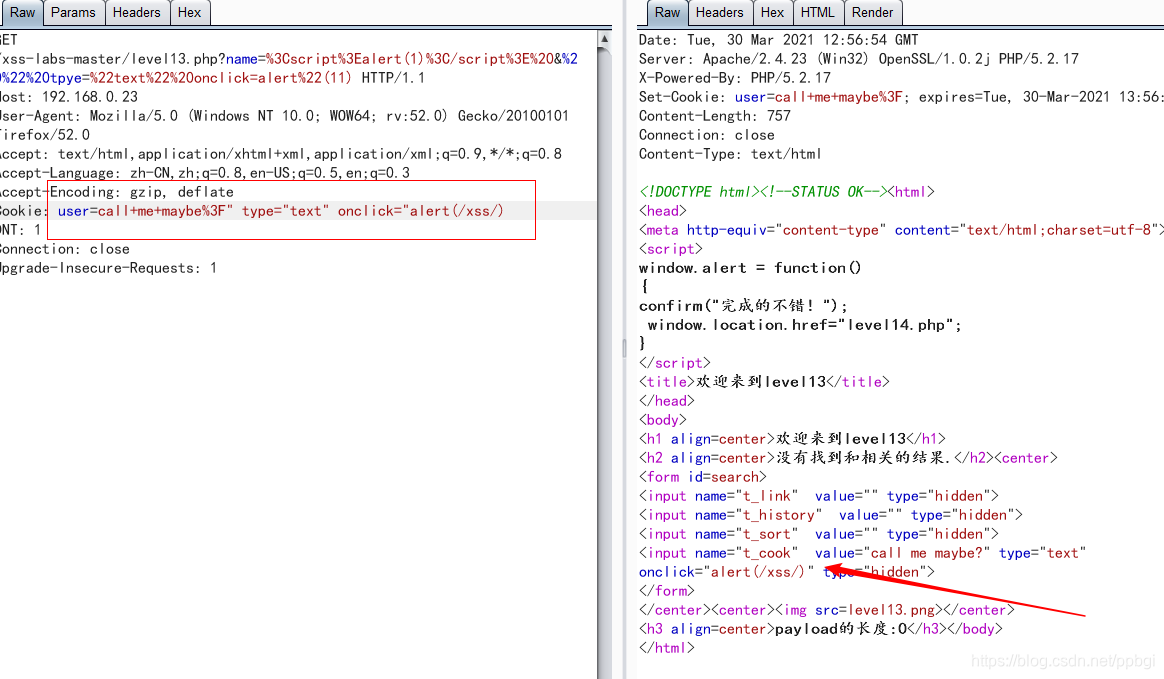Click the onclick="alert(/xss/)" response line
Screen dimensions: 1164x679
(x=786, y=572)
